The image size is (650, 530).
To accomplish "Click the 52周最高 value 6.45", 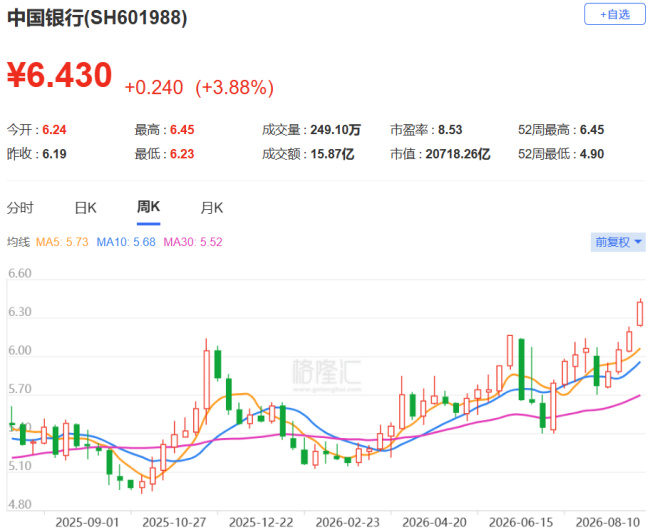I will [592, 130].
